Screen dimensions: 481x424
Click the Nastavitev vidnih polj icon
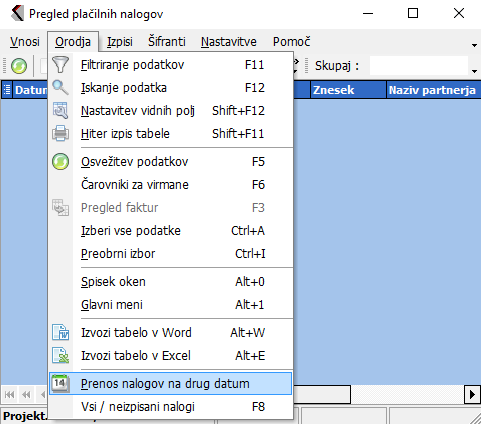coord(60,111)
